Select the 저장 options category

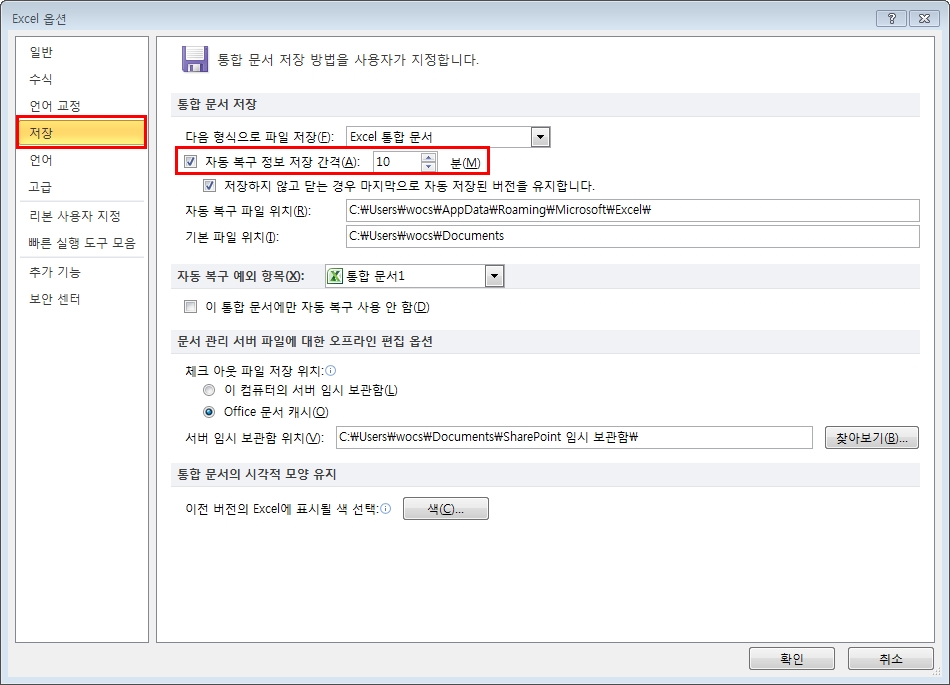81,132
